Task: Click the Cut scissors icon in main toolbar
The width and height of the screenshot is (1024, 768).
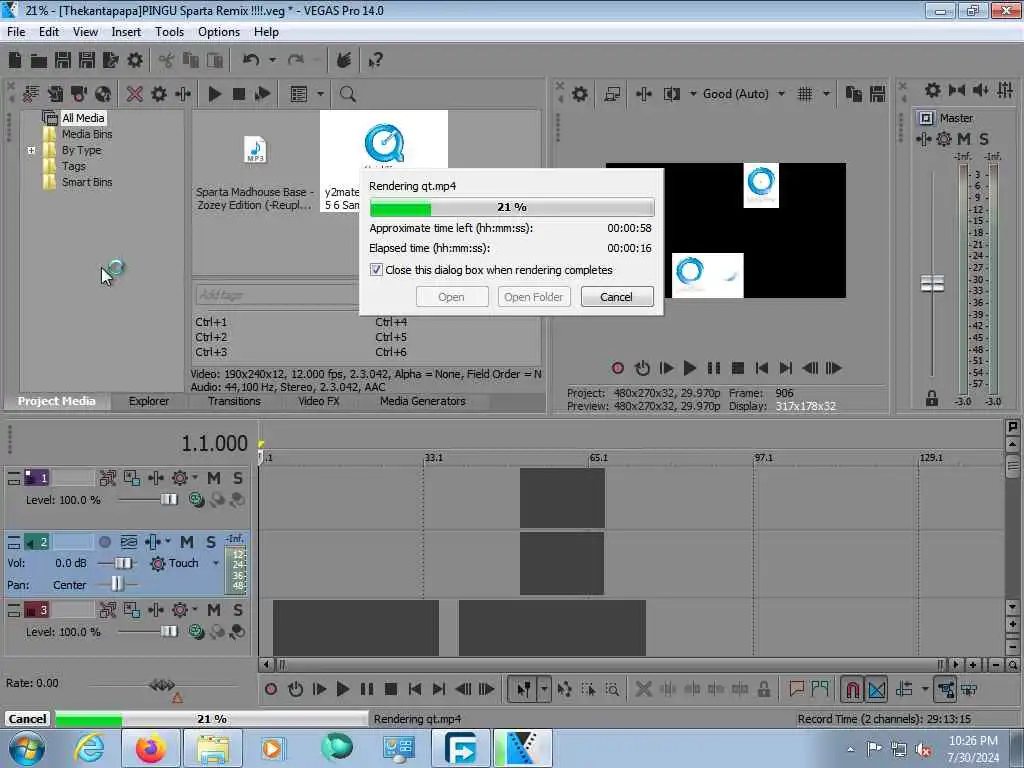Action: pyautogui.click(x=167, y=61)
